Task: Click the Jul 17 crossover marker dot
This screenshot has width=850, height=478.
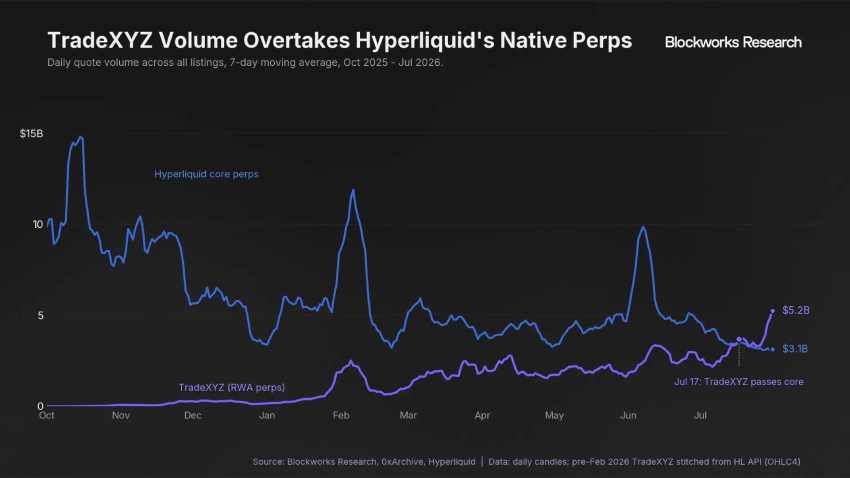Action: [x=739, y=339]
